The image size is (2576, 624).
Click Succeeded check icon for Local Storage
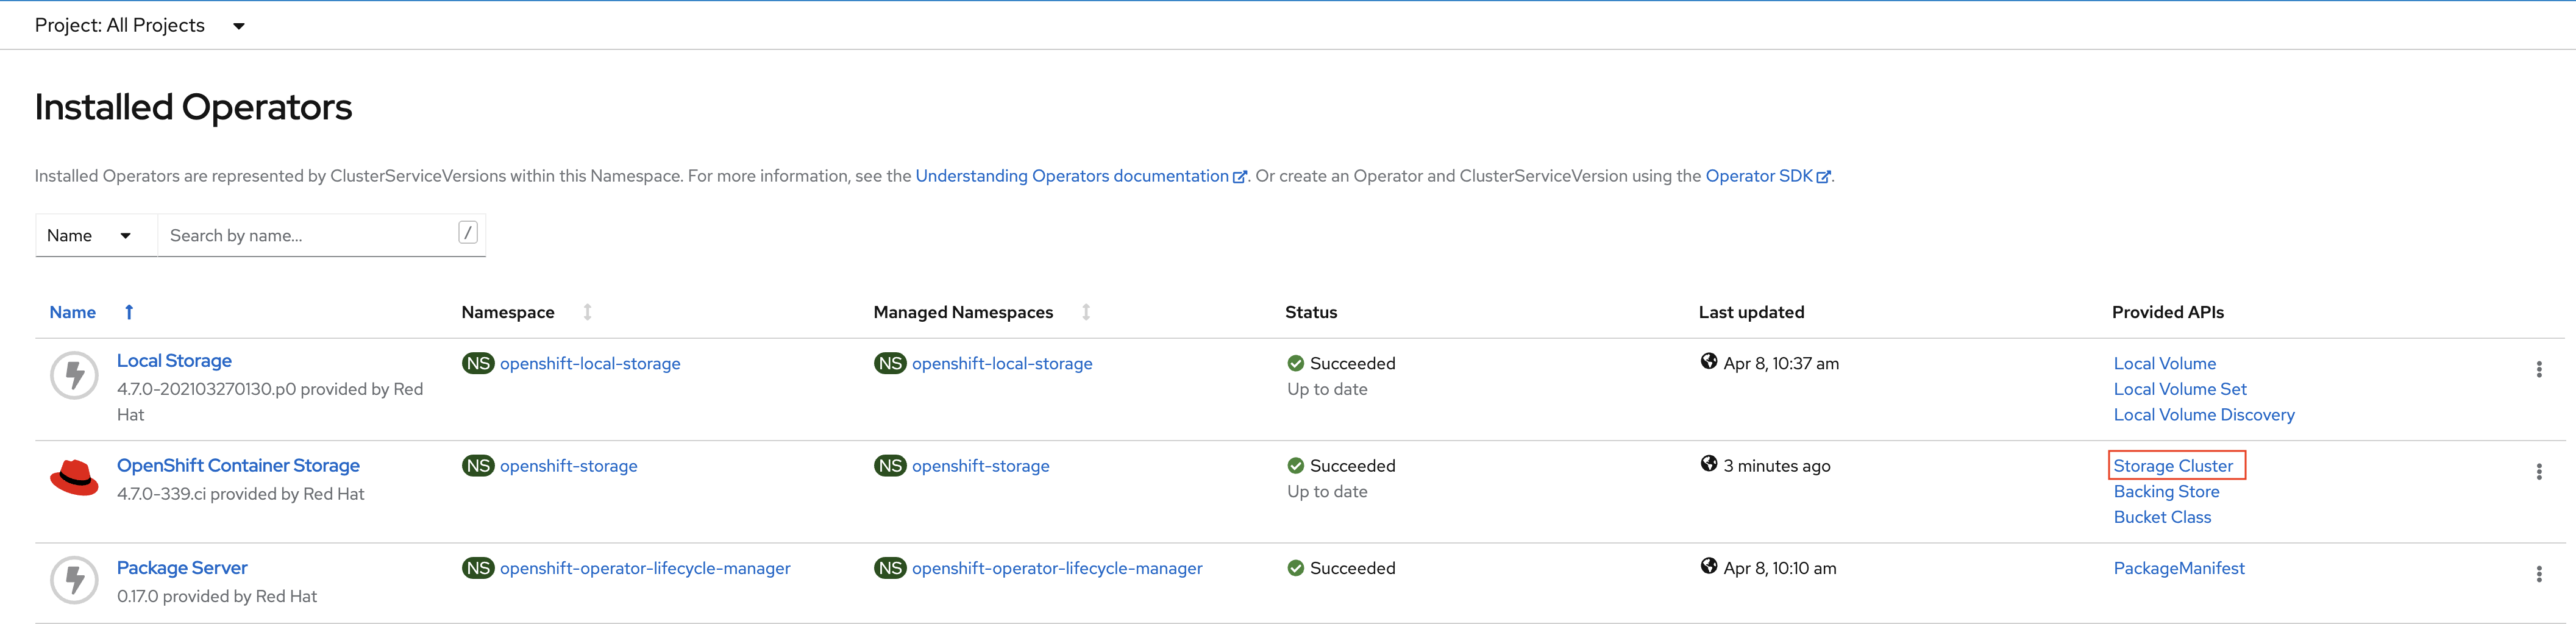coord(1296,364)
